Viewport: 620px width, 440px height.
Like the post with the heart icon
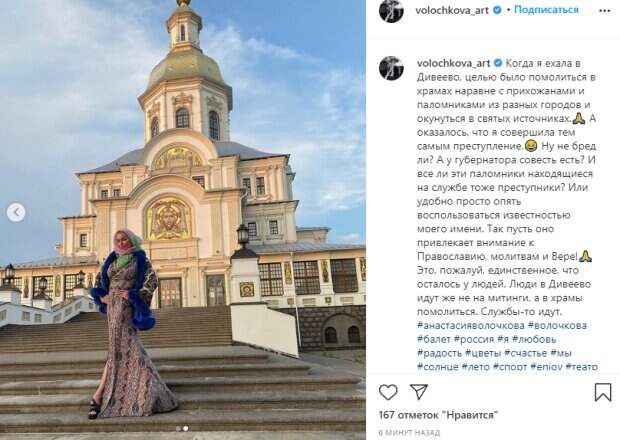point(388,392)
